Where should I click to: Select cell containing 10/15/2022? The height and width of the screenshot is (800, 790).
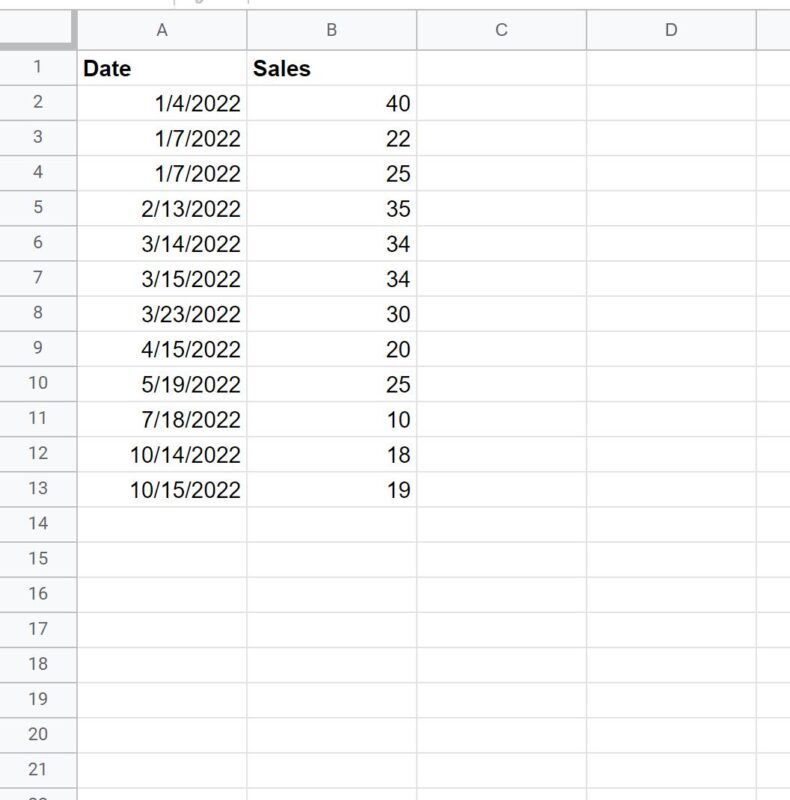pos(162,490)
